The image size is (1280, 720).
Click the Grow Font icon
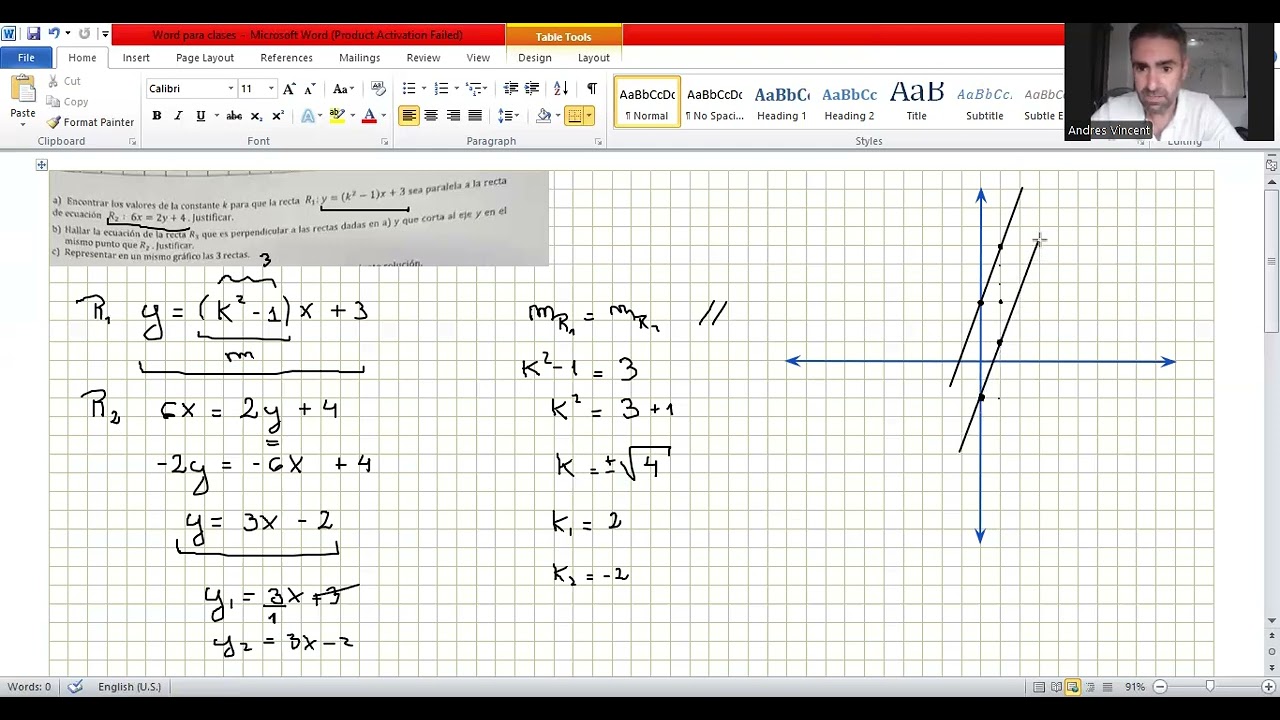point(290,89)
